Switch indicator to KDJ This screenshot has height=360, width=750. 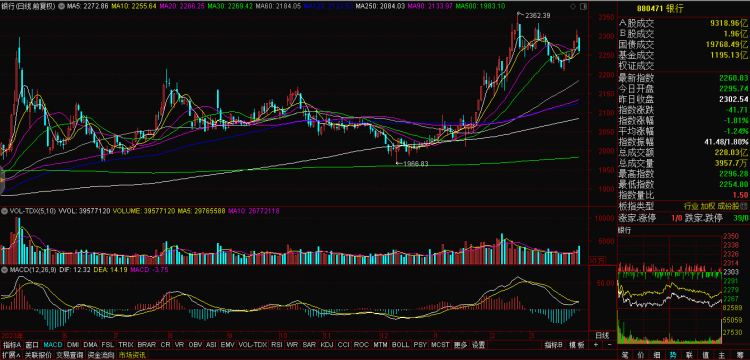pyautogui.click(x=327, y=345)
